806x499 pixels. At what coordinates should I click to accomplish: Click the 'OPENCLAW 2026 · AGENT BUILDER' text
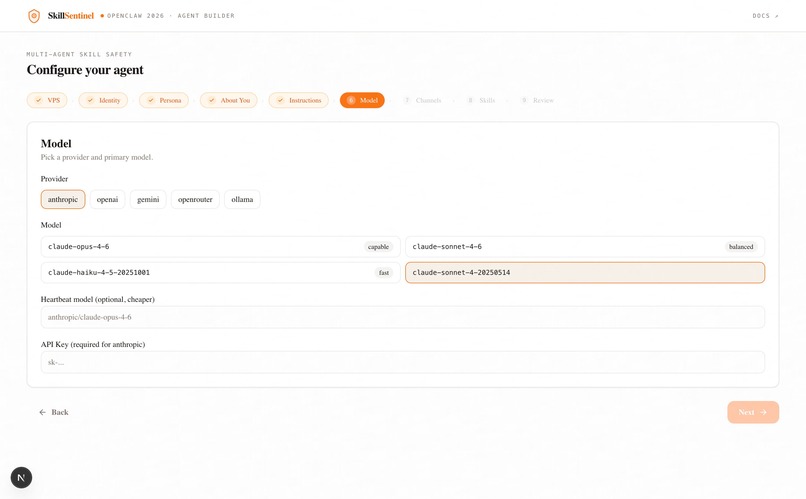point(171,16)
